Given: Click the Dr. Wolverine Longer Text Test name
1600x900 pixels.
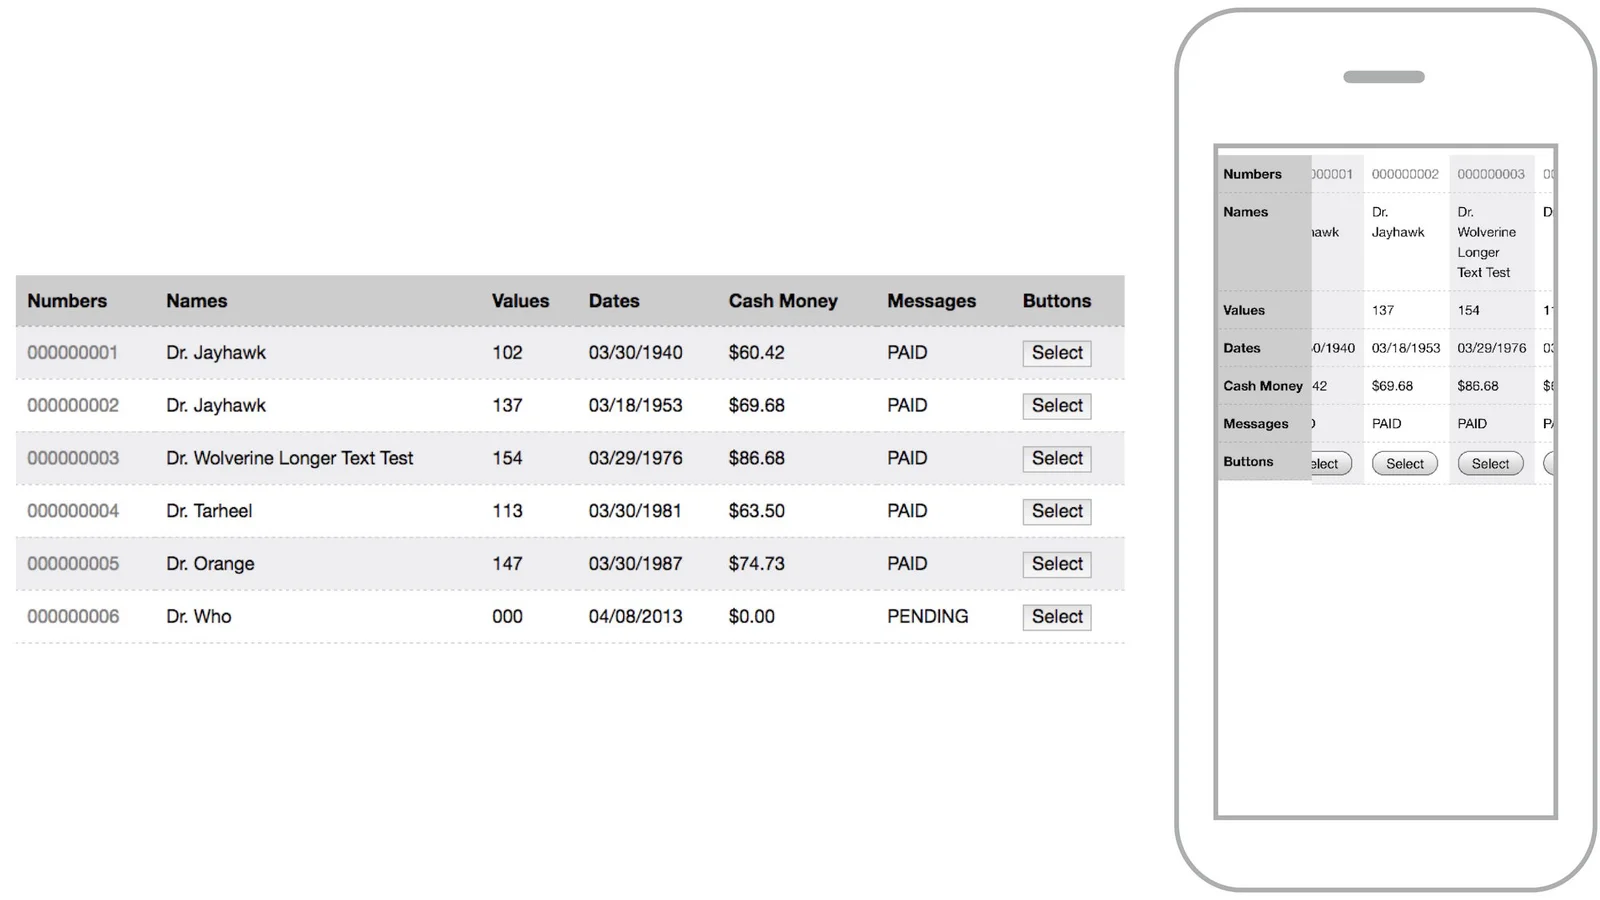Looking at the screenshot, I should pyautogui.click(x=289, y=458).
